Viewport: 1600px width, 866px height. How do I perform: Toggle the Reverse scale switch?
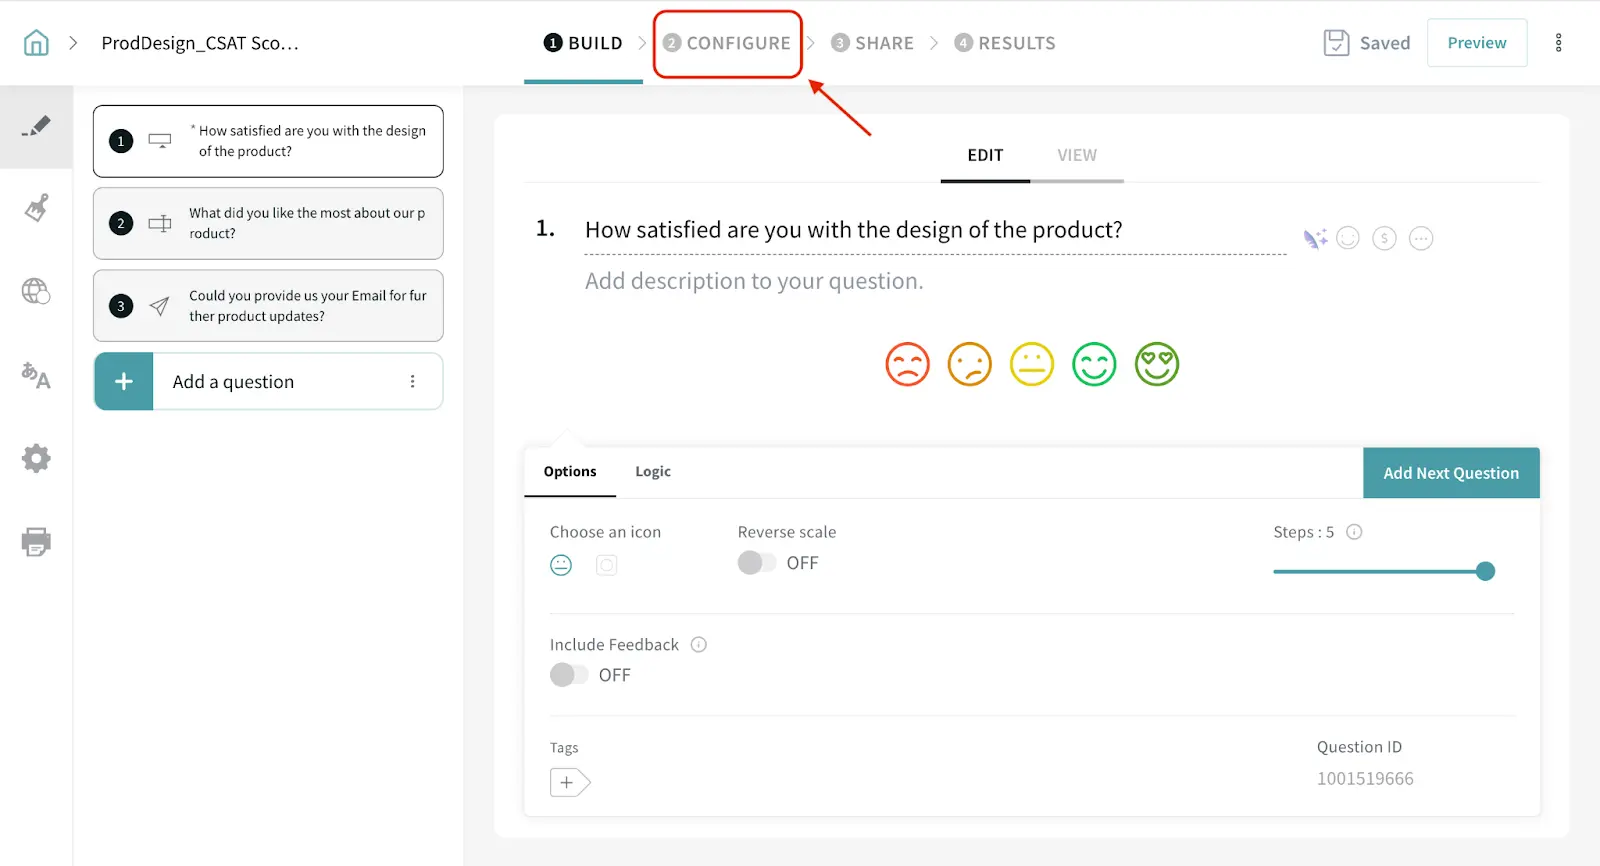(757, 563)
